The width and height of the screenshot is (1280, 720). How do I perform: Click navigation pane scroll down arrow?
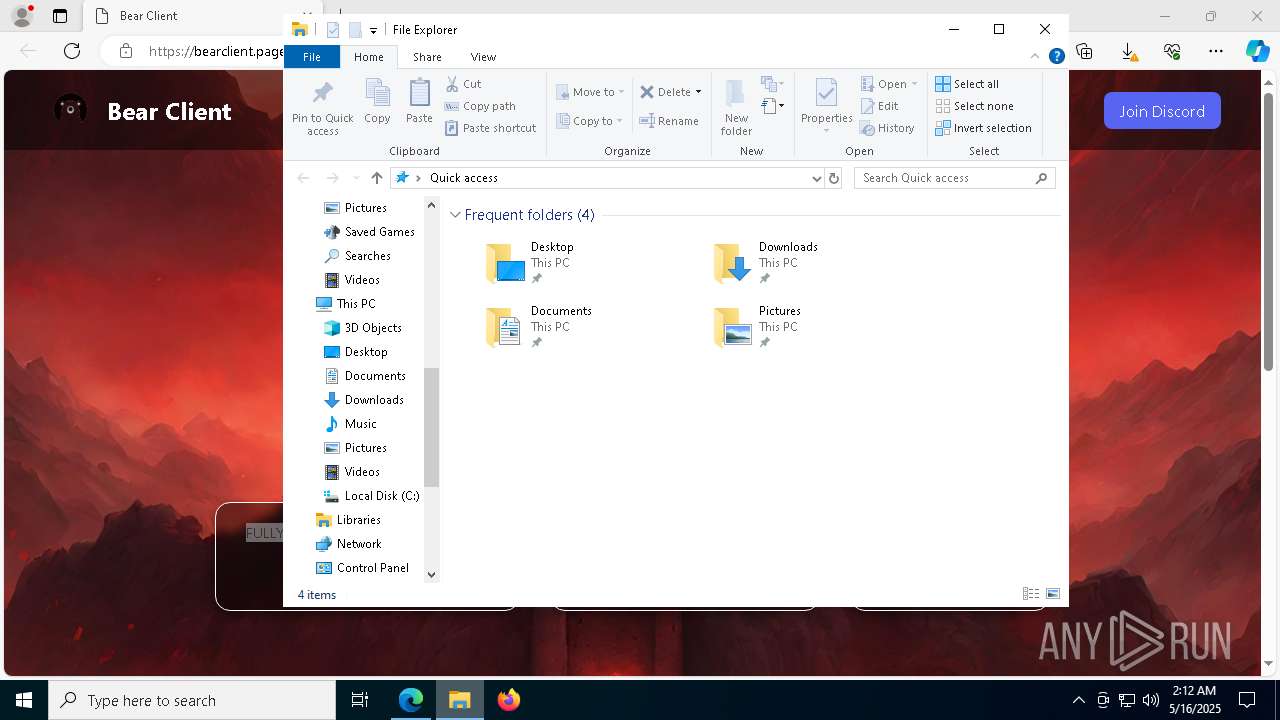[432, 574]
